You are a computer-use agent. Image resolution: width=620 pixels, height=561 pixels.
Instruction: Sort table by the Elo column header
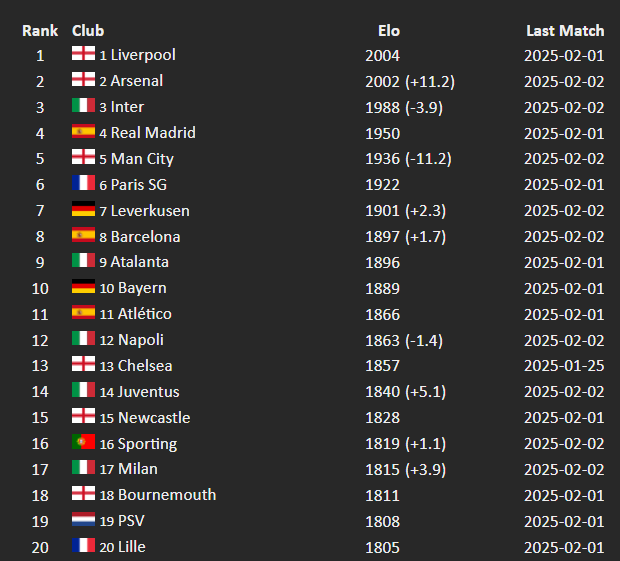(389, 30)
